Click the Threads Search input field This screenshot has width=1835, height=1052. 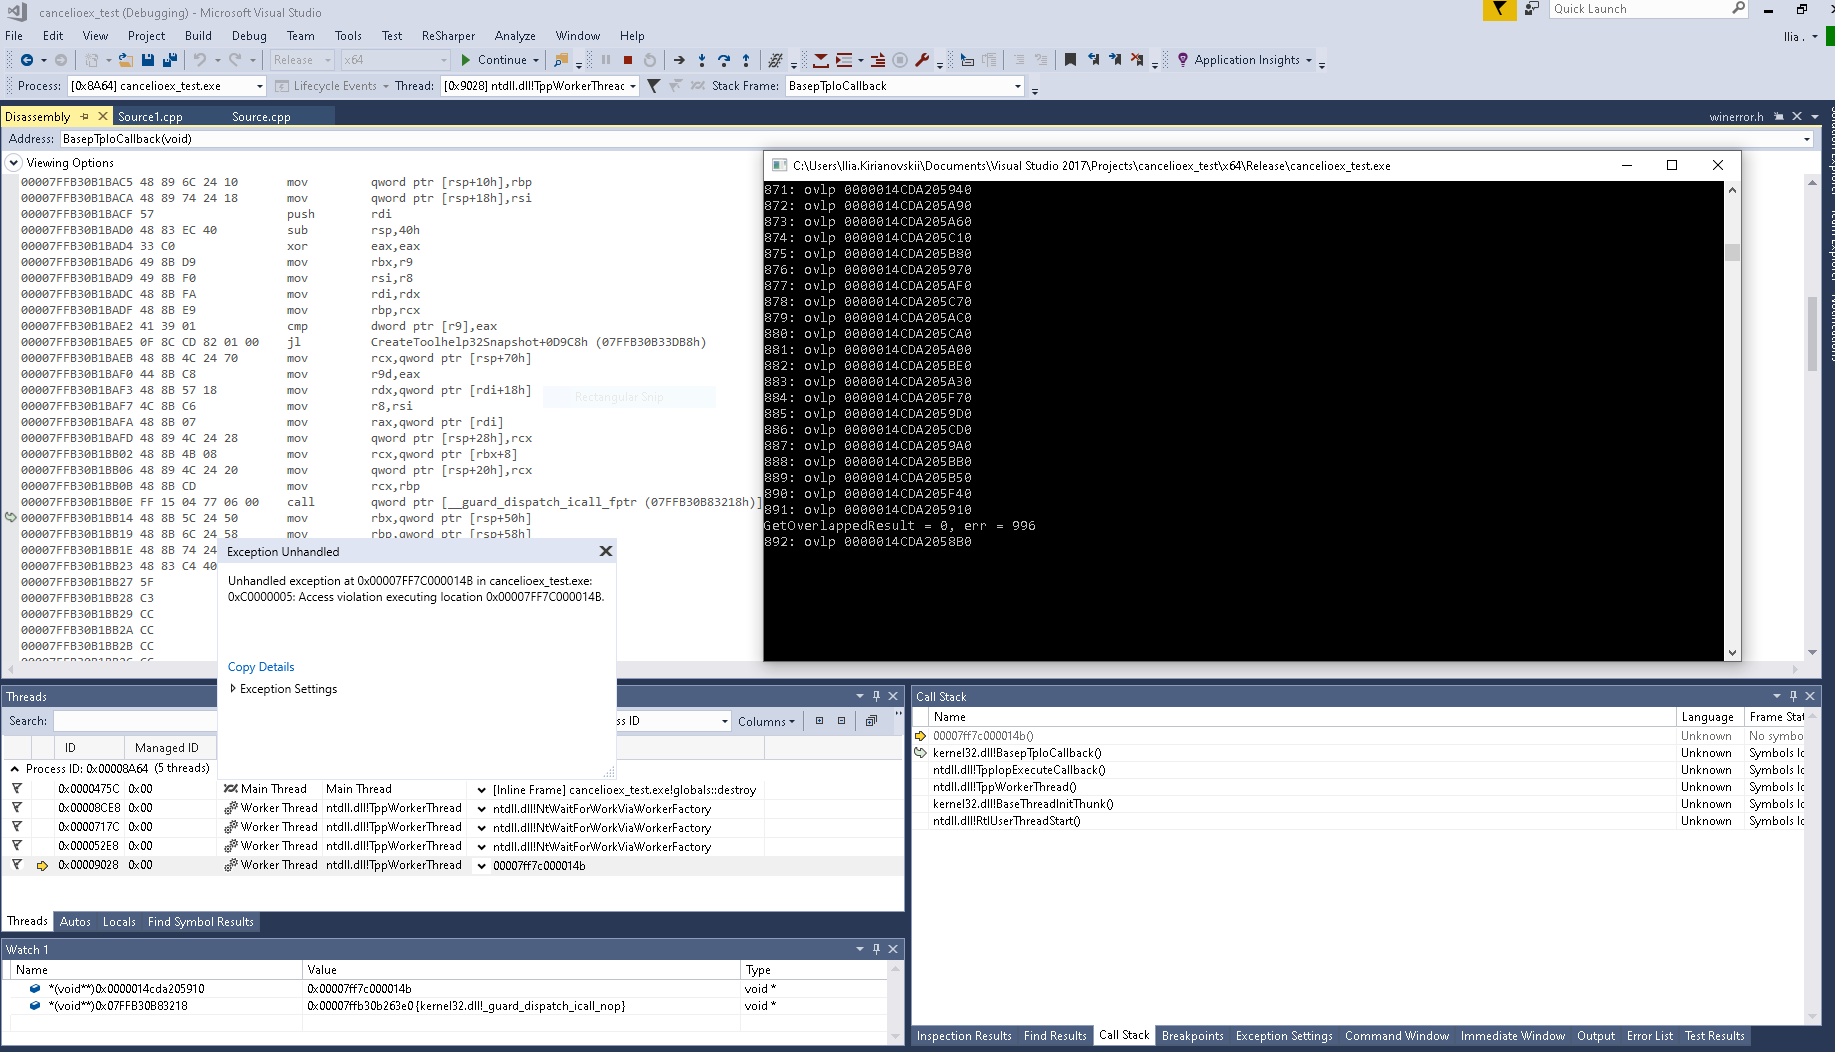tap(135, 721)
